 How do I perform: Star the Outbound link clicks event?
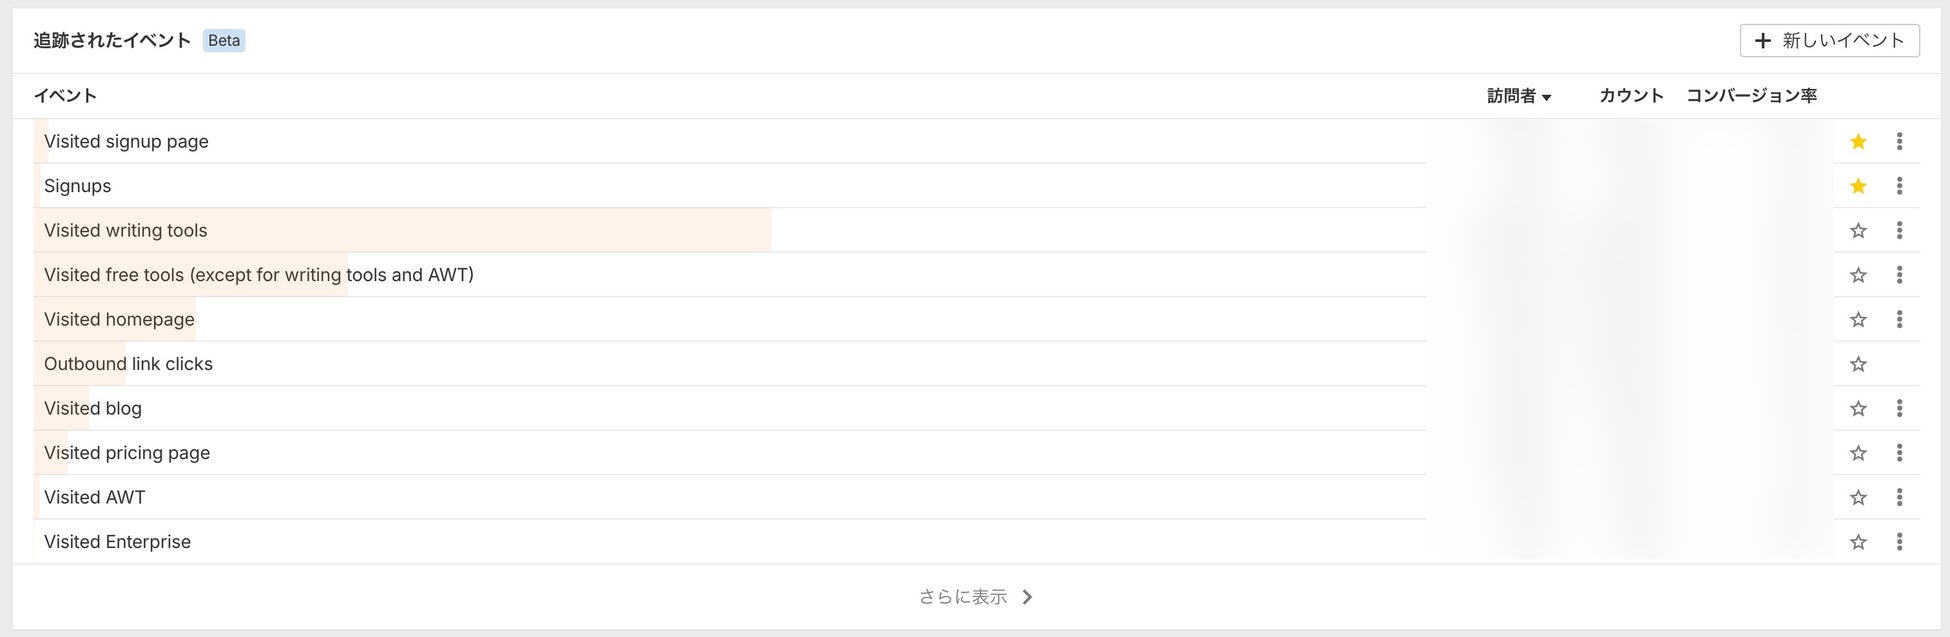(1858, 364)
